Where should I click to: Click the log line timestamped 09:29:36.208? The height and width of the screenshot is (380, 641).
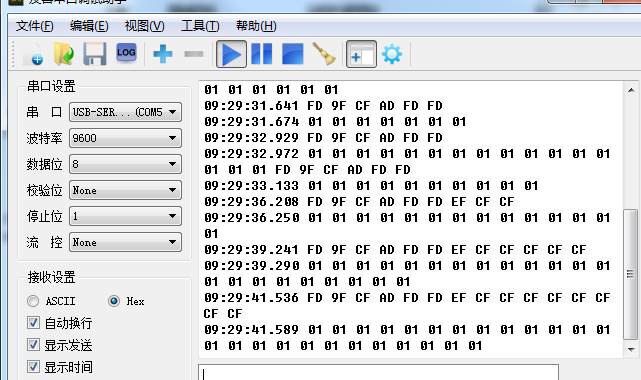tap(359, 201)
